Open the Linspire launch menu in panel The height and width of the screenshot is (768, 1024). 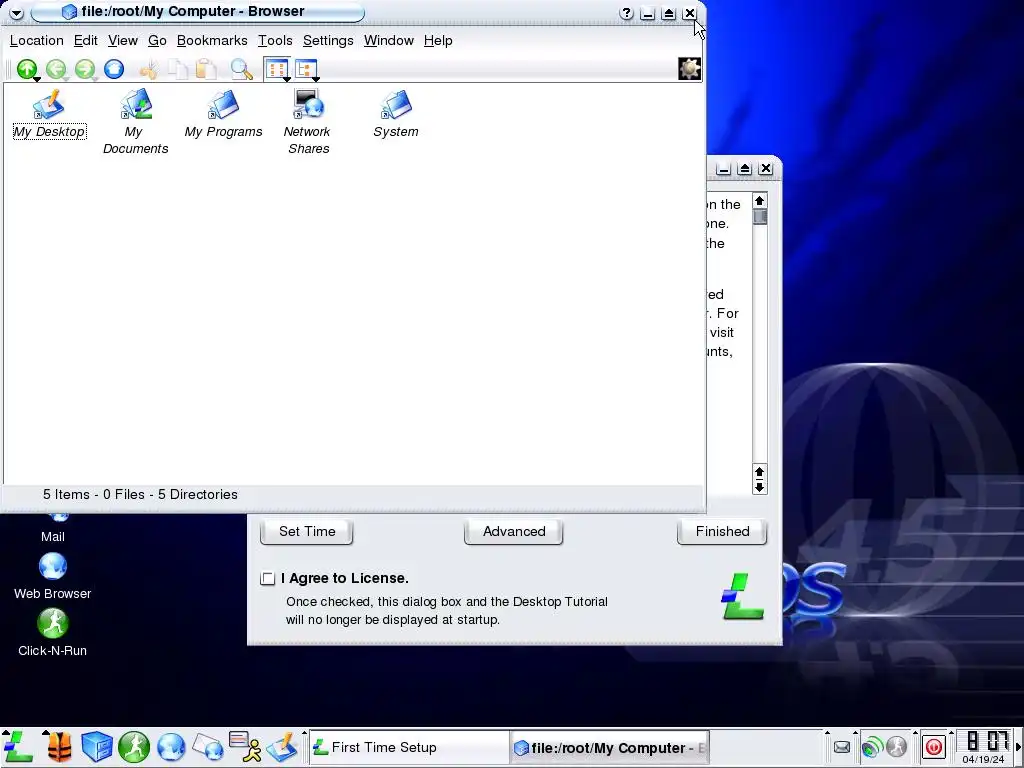[18, 747]
